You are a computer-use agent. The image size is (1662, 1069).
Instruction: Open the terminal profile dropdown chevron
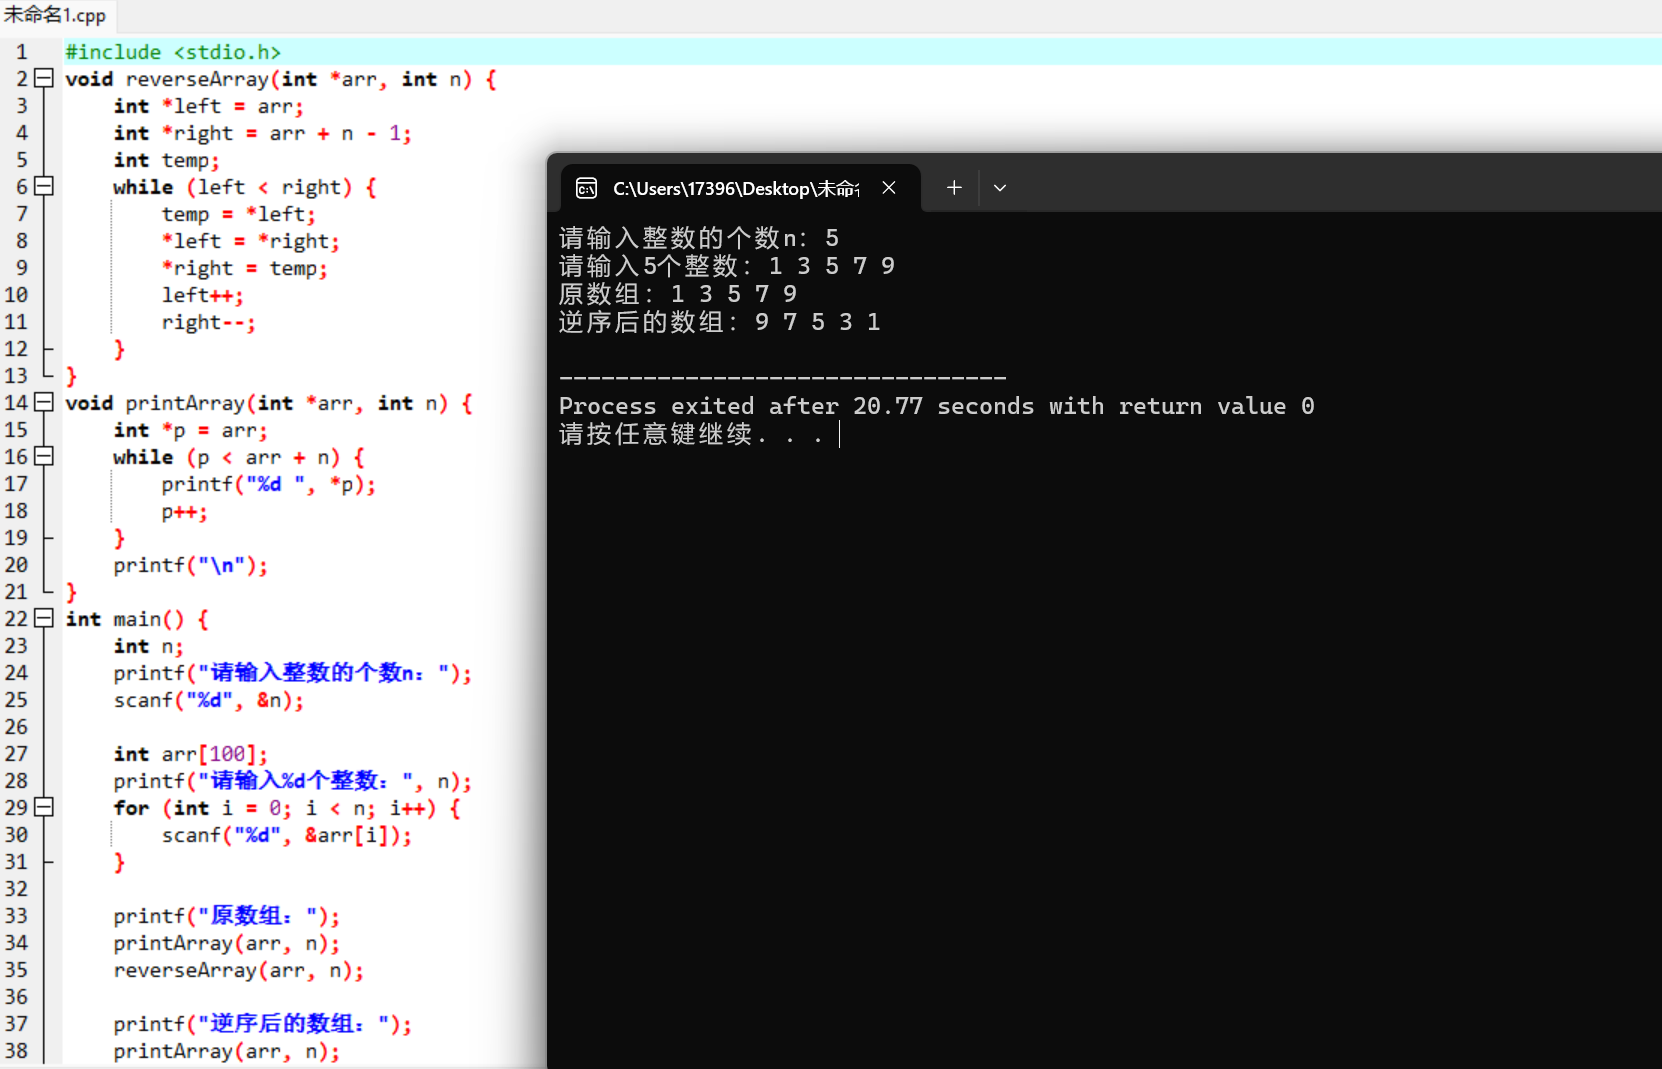pyautogui.click(x=1000, y=187)
